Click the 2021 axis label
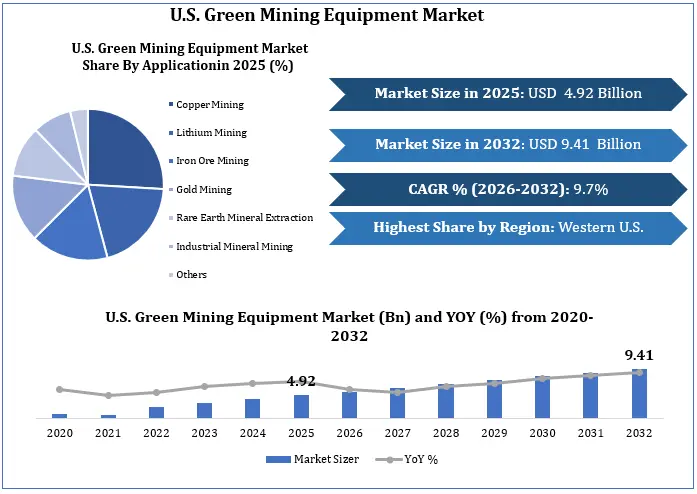This screenshot has width=697, height=494. [x=108, y=433]
